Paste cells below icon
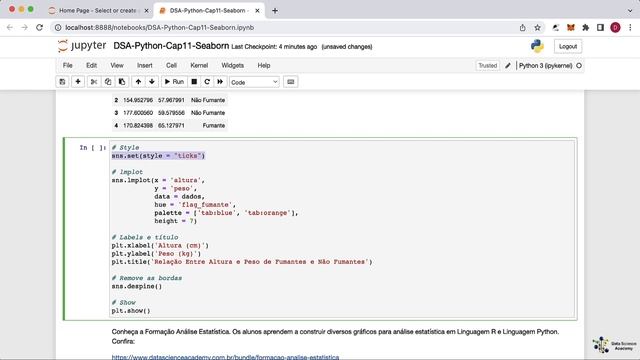Screen dimensions: 640x360 point(122,82)
